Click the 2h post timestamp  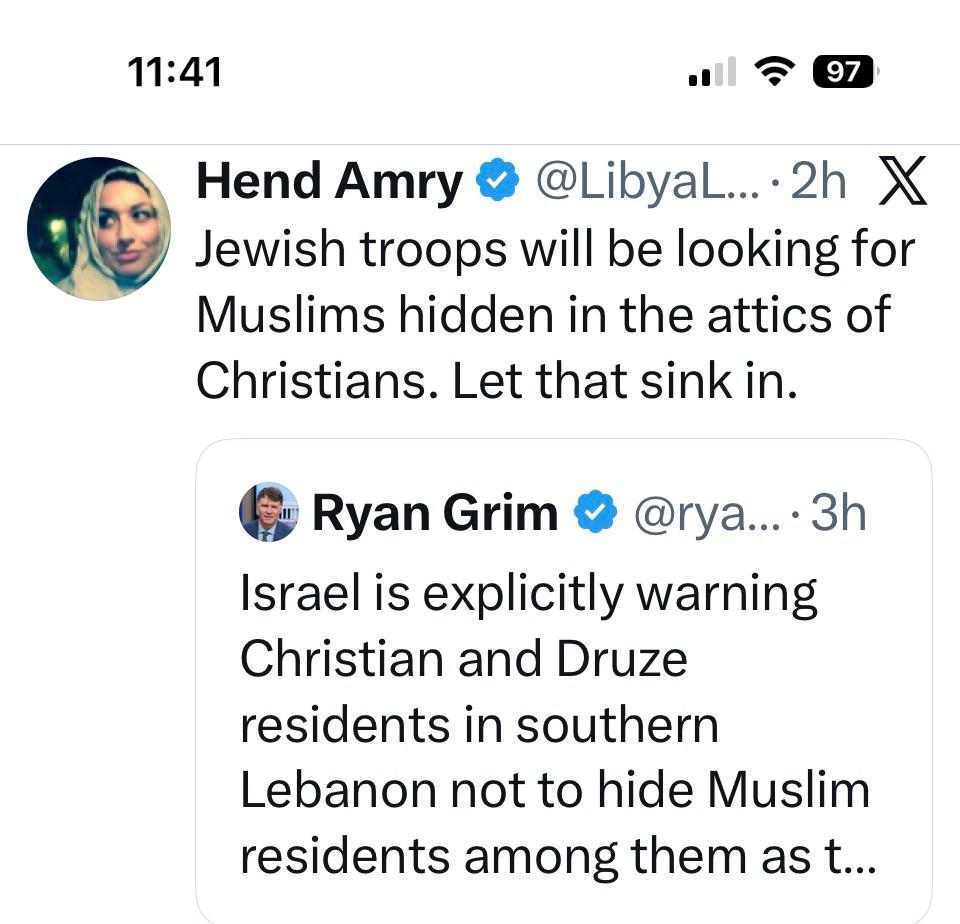[x=818, y=183]
